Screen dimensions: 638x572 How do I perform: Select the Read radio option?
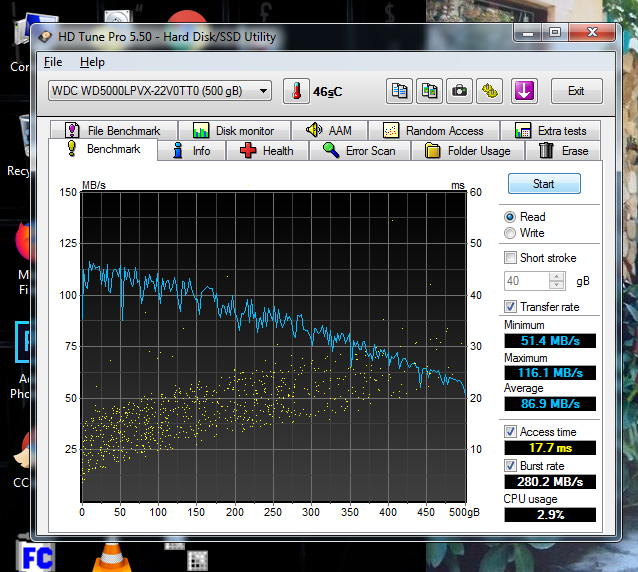[509, 217]
